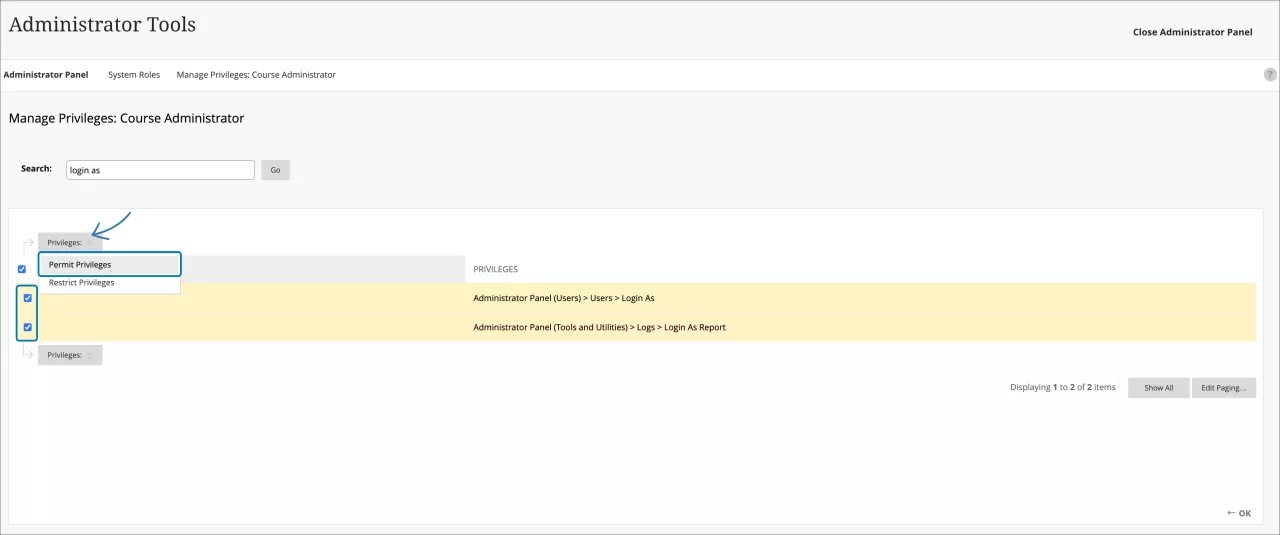
Task: Uncheck the Login As Report privilege checkbox
Action: coord(28,327)
